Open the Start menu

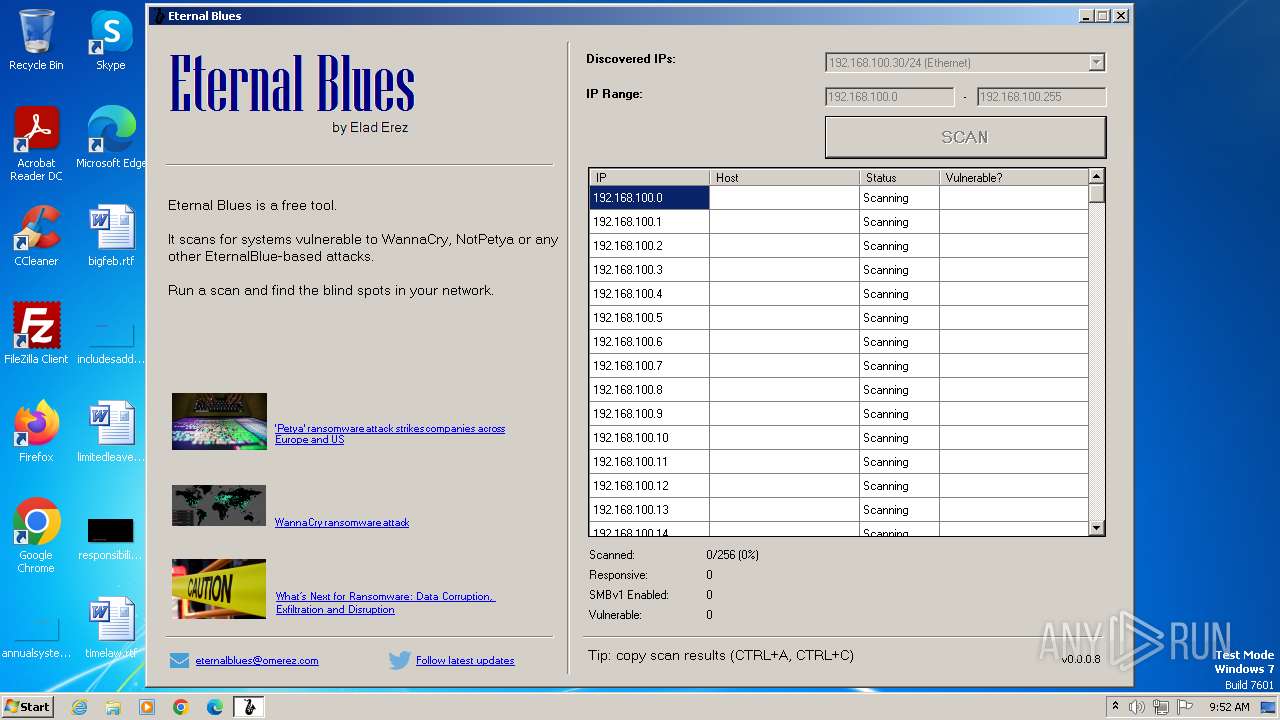pos(27,707)
